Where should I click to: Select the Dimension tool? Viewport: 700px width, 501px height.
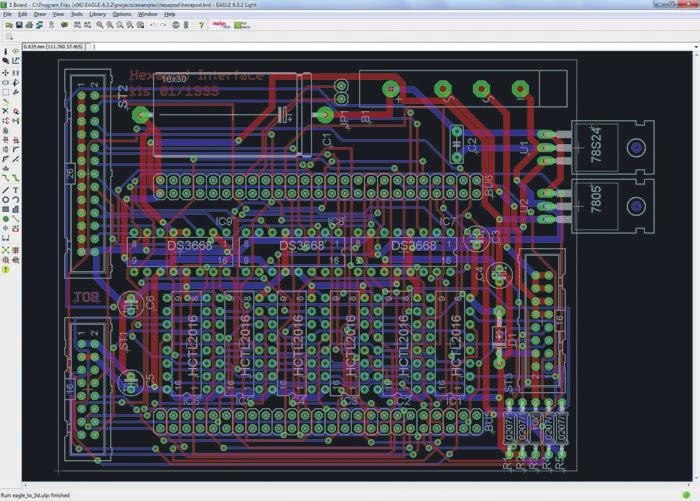pyautogui.click(x=6, y=238)
